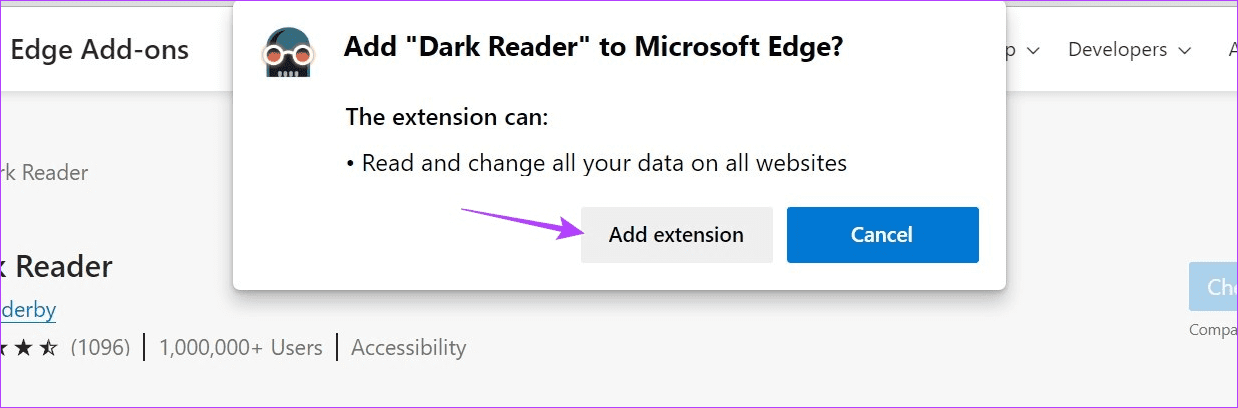Click the star rating icons
1238x408 pixels.
(x=29, y=348)
